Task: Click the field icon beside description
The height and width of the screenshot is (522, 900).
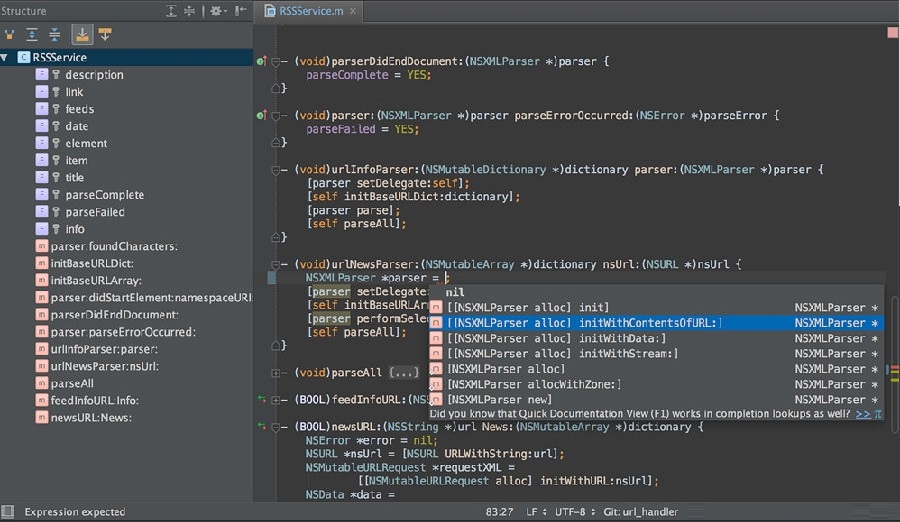Action: pyautogui.click(x=42, y=75)
